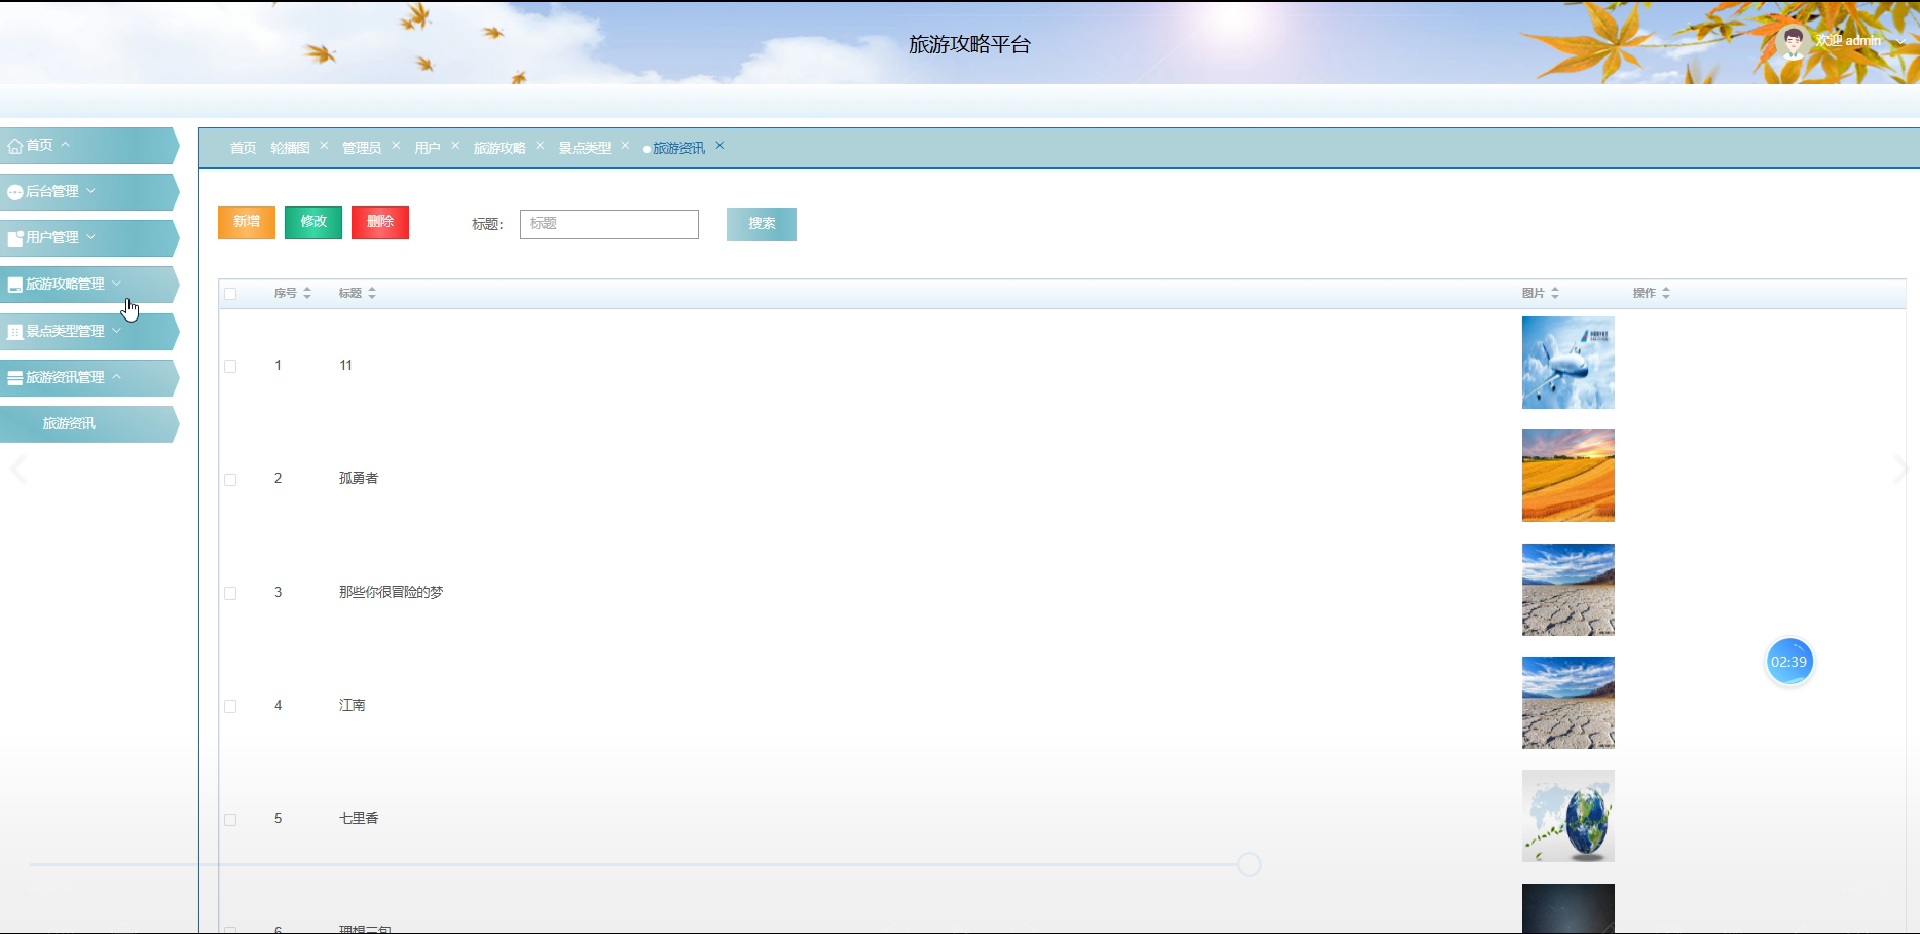The height and width of the screenshot is (934, 1920).
Task: Click the 后台管理 sidebar icon
Action: [15, 192]
